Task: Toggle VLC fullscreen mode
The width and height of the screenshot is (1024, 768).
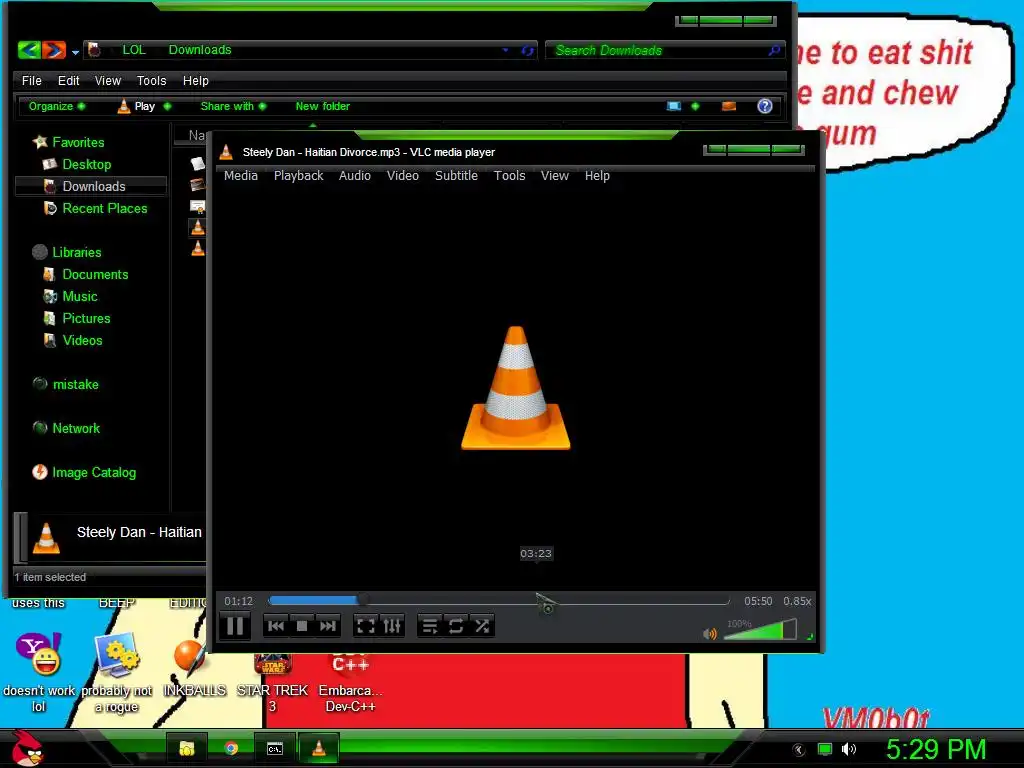Action: click(366, 626)
